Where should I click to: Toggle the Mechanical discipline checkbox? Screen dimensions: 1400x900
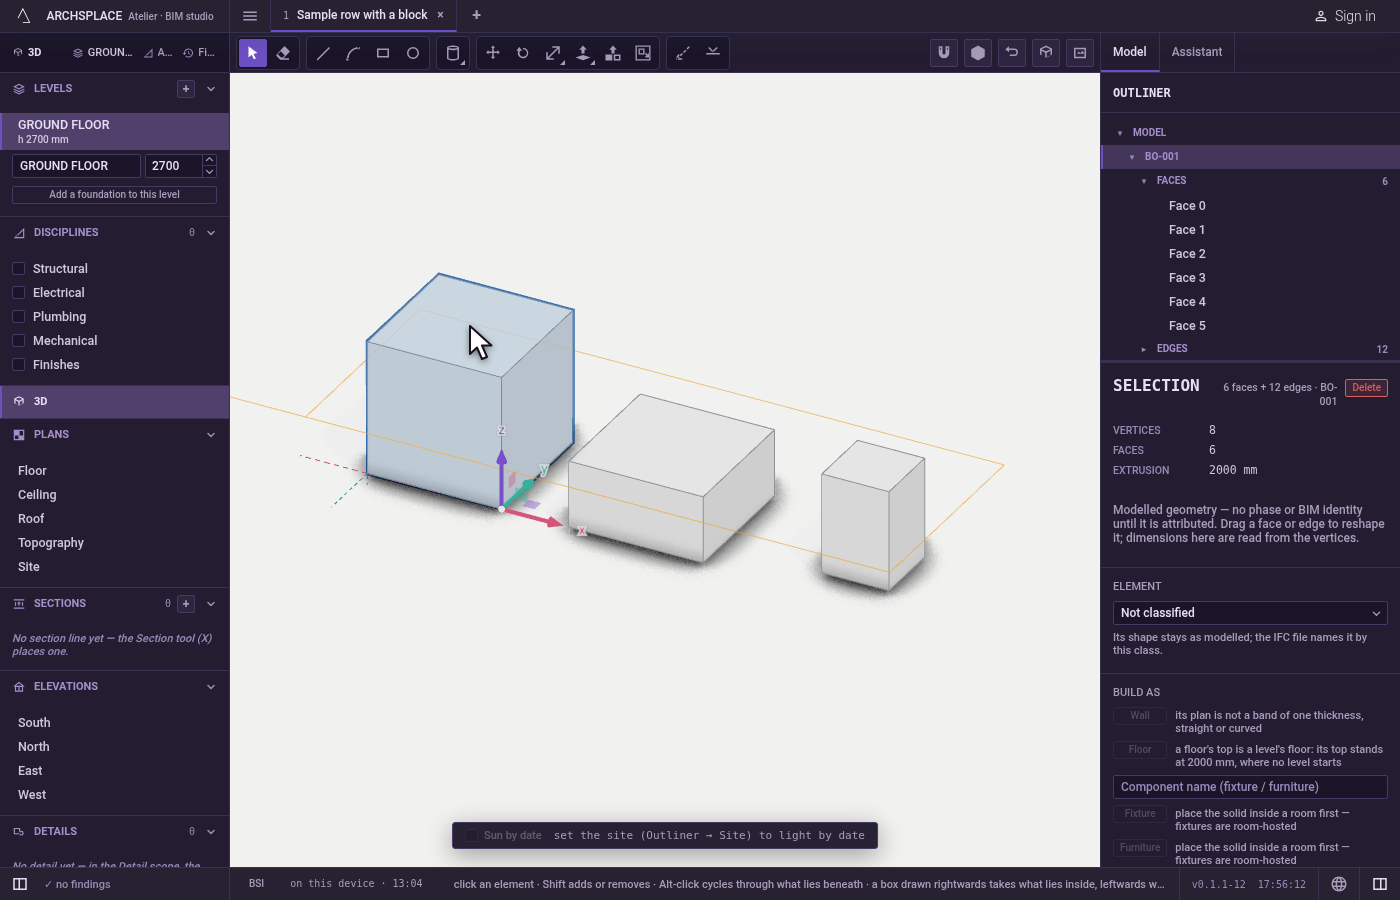click(19, 341)
